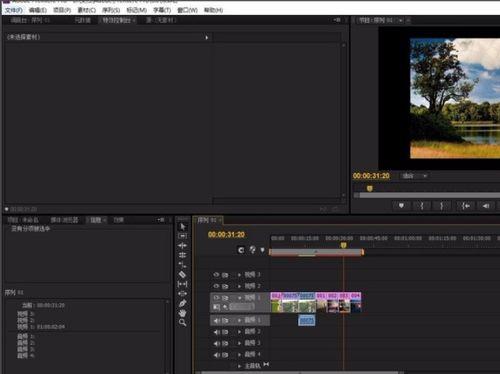Toggle eye visibility for Video 2 track

(216, 286)
